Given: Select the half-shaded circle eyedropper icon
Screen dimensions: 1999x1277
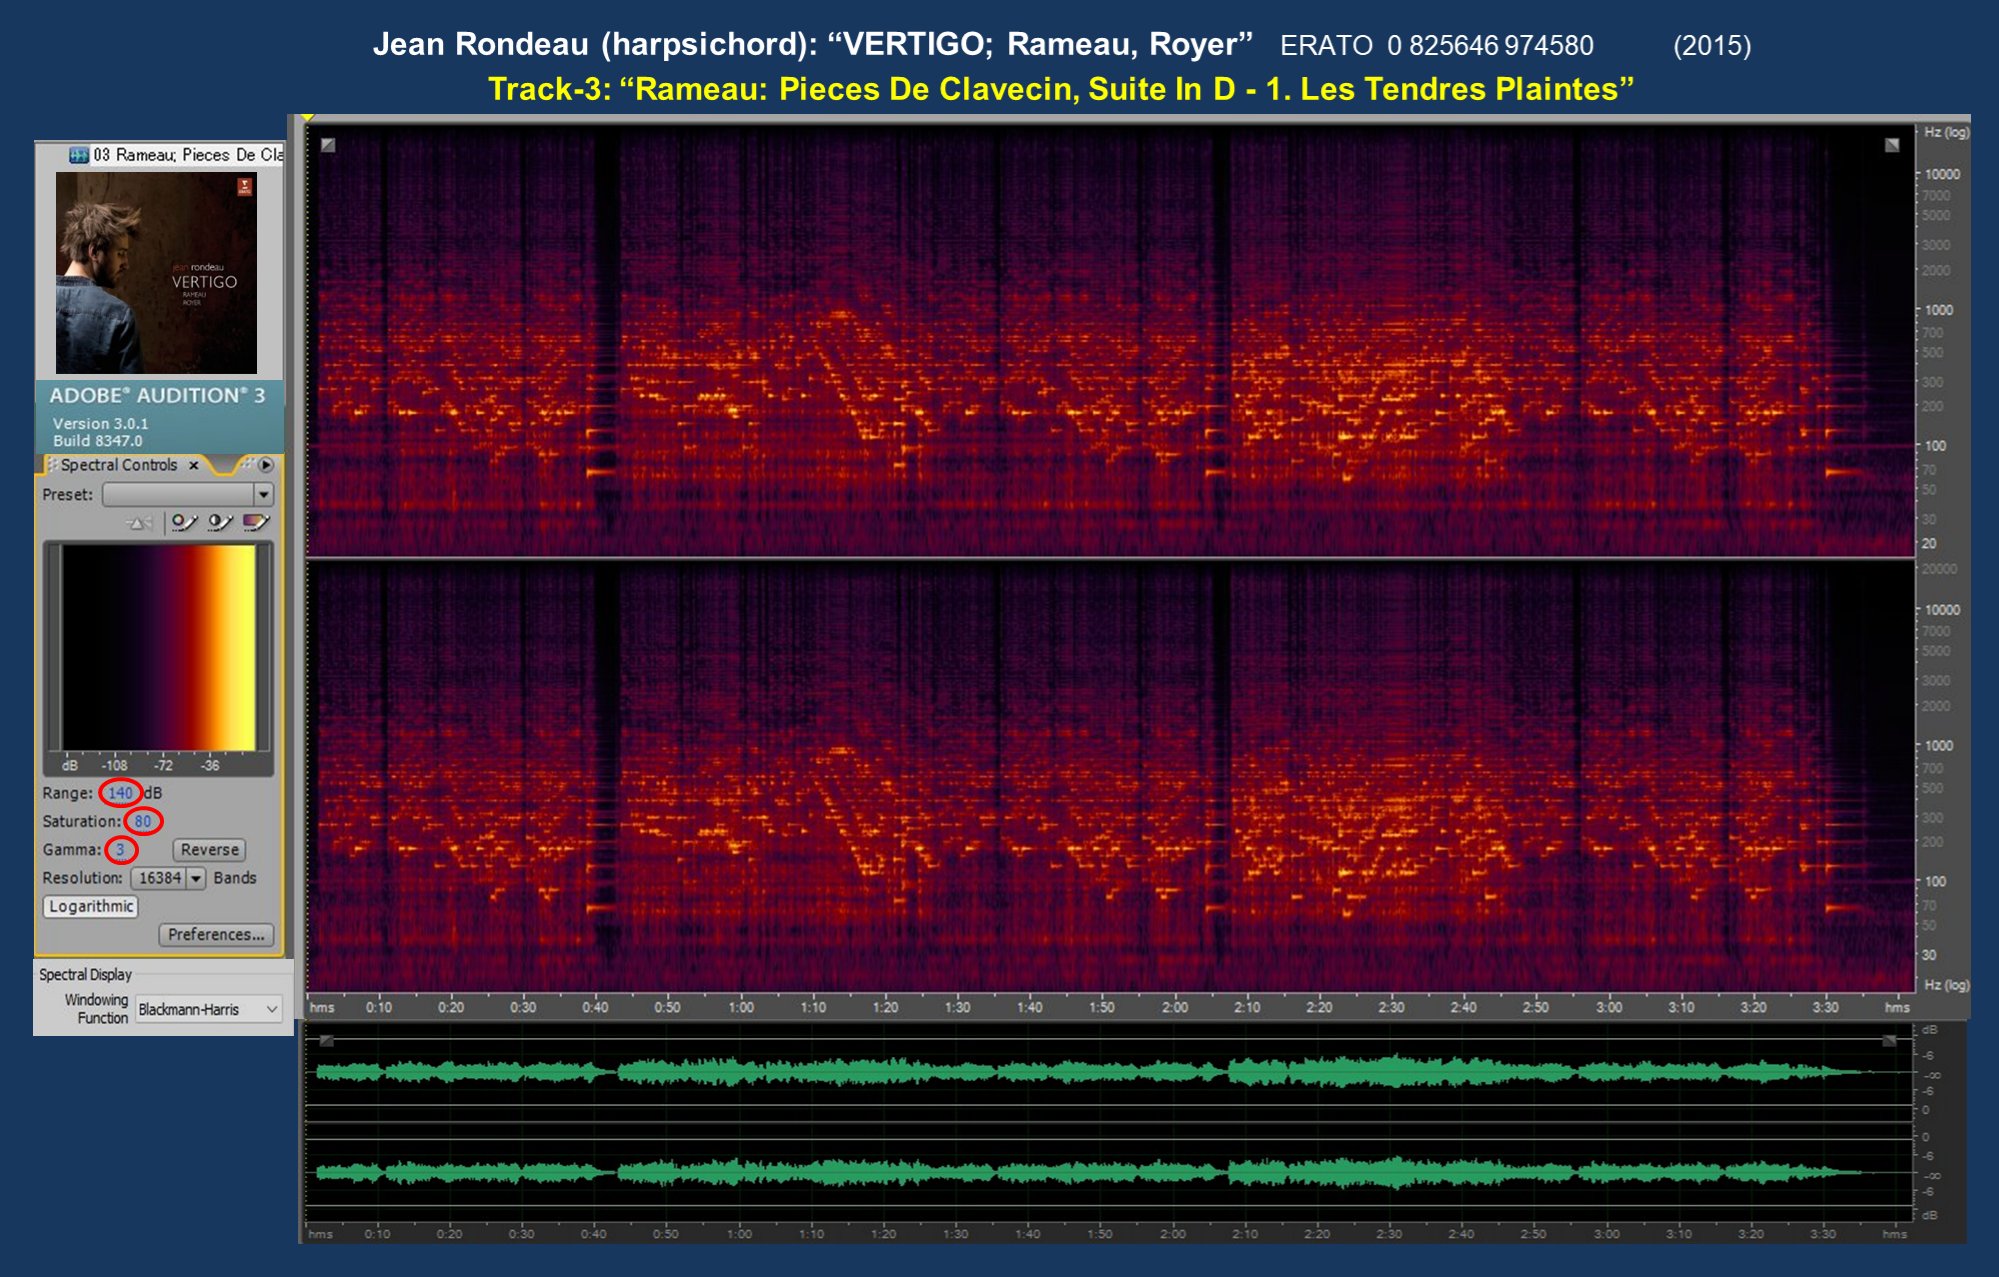Looking at the screenshot, I should pyautogui.click(x=220, y=522).
